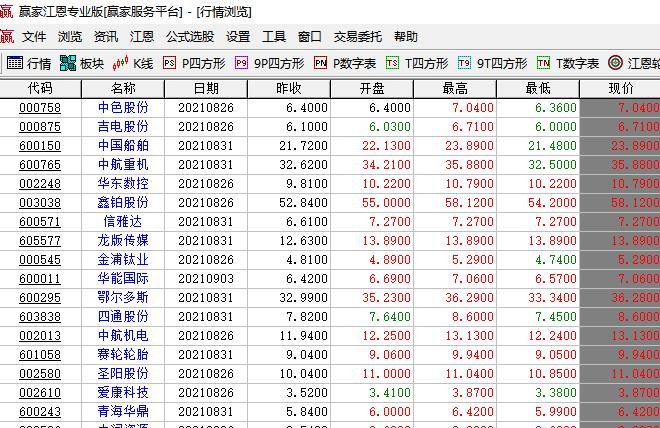The image size is (660, 428).
Task: Open stock code 605577
Action: point(40,241)
